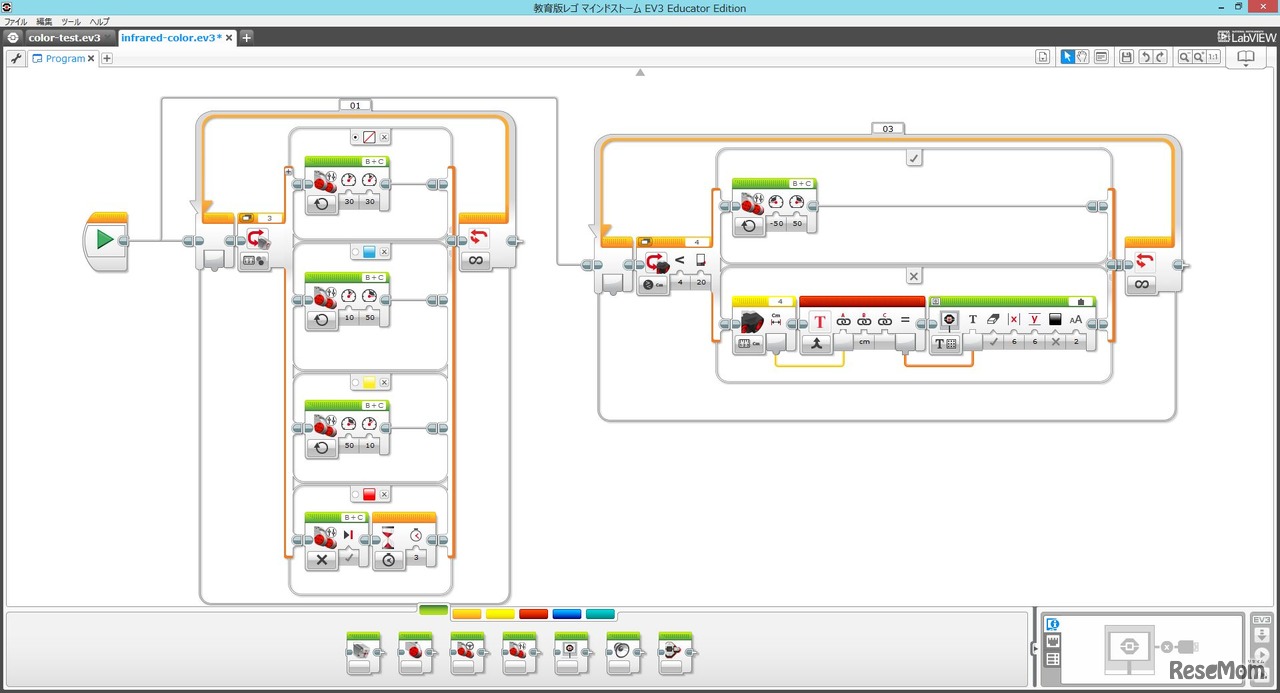
Task: Select the orange flow control palette tab
Action: [x=466, y=613]
